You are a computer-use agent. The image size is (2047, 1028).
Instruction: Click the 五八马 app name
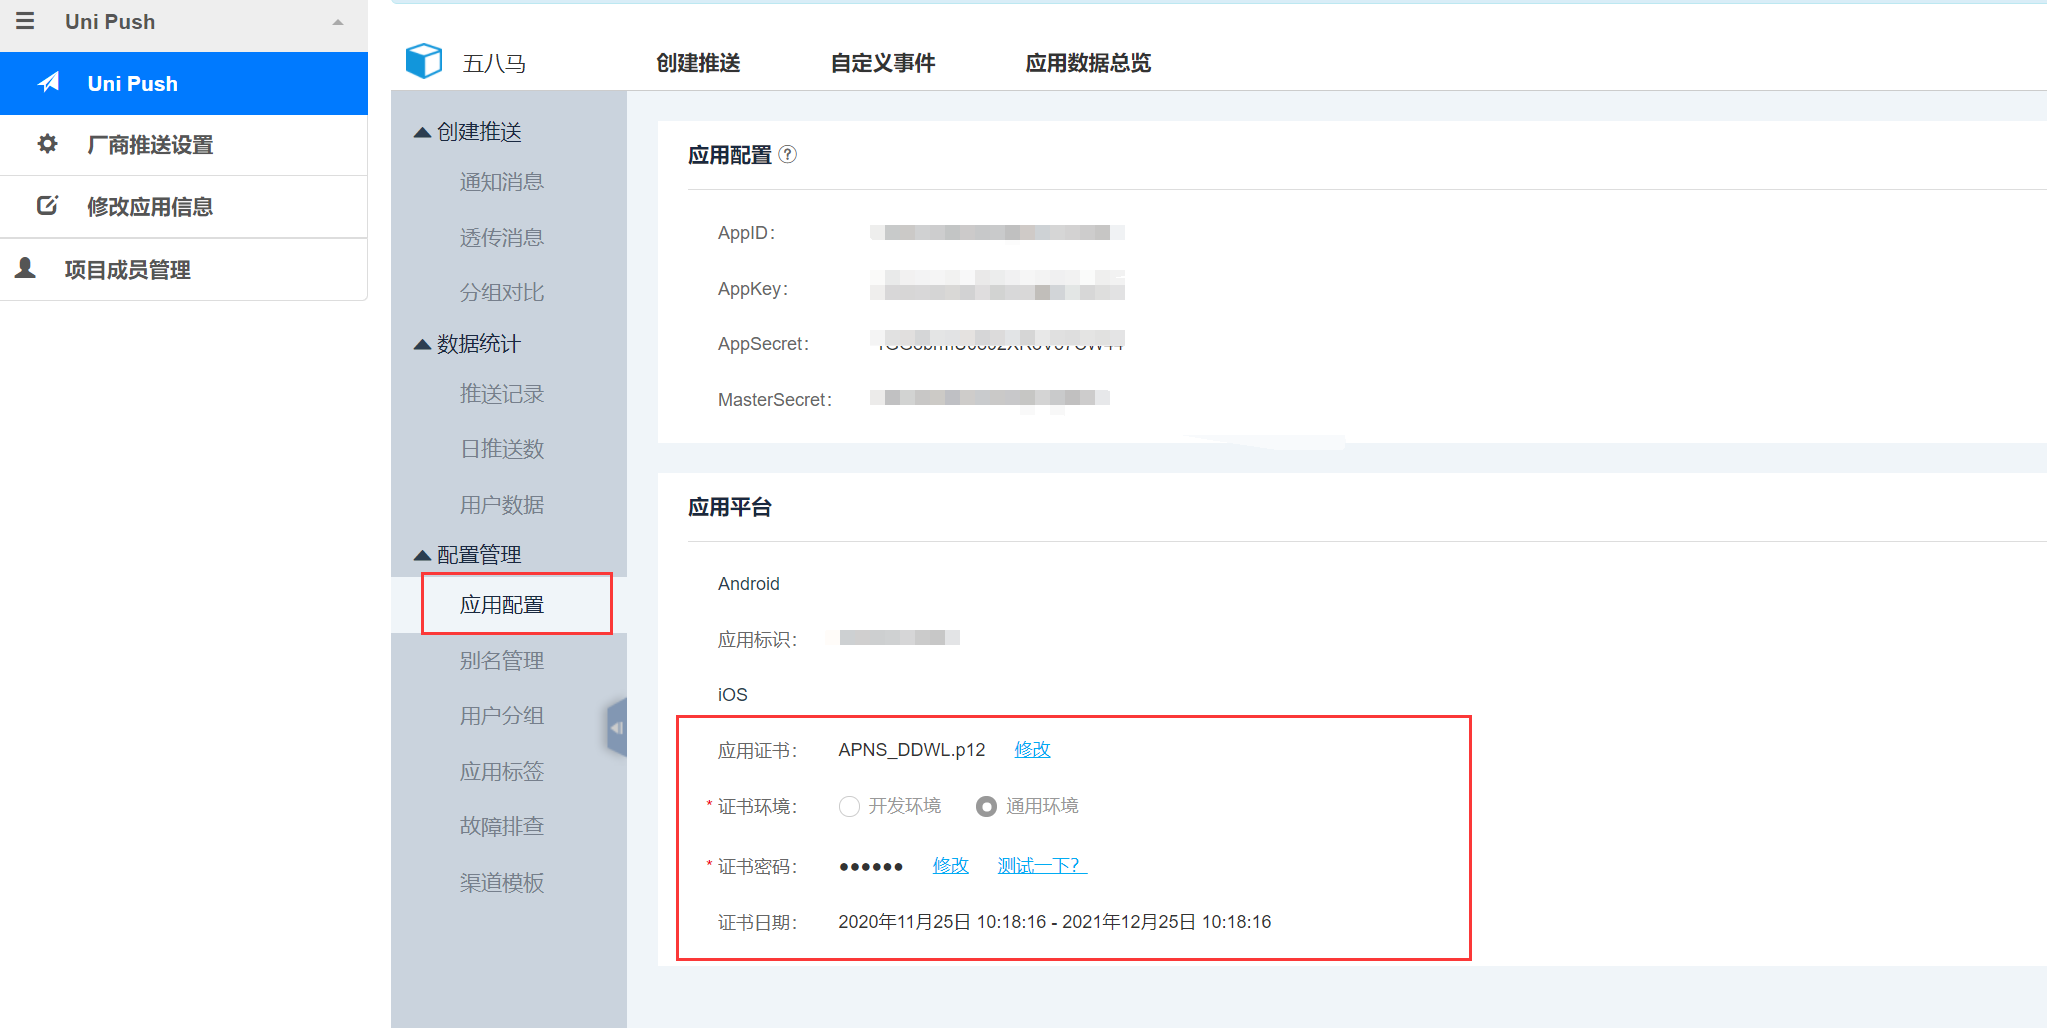(494, 64)
